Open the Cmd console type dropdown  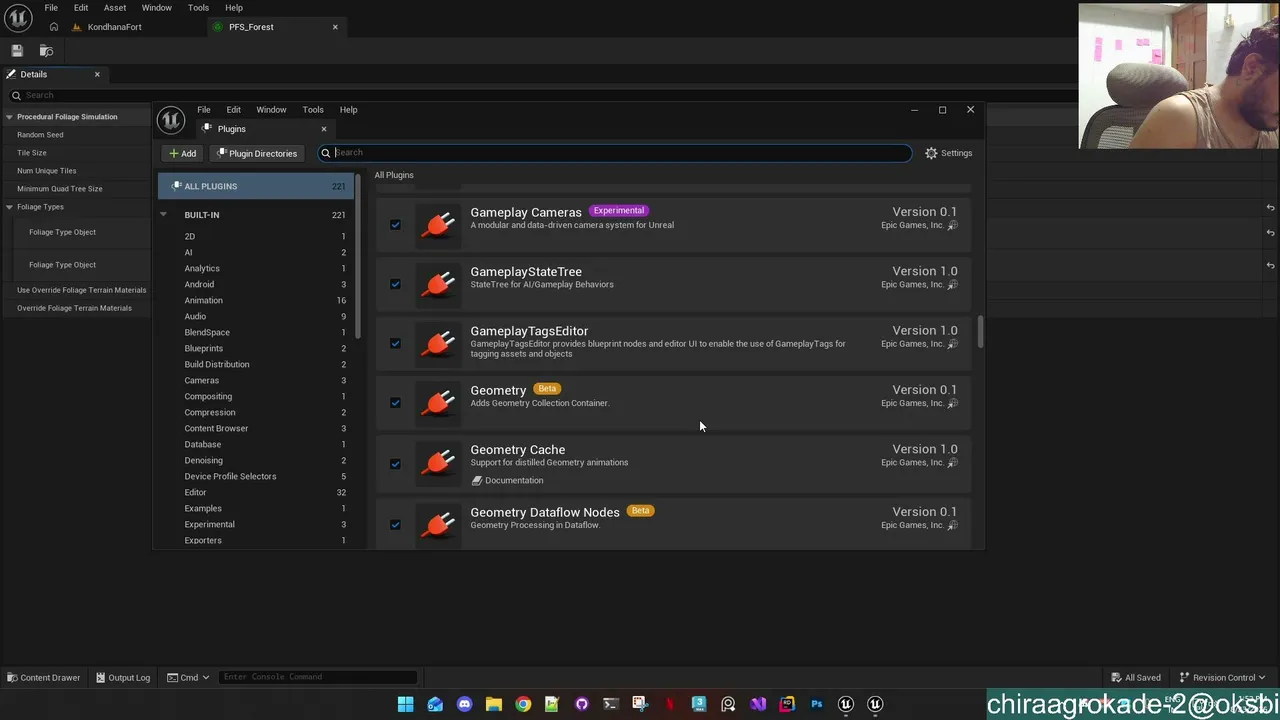tap(188, 677)
